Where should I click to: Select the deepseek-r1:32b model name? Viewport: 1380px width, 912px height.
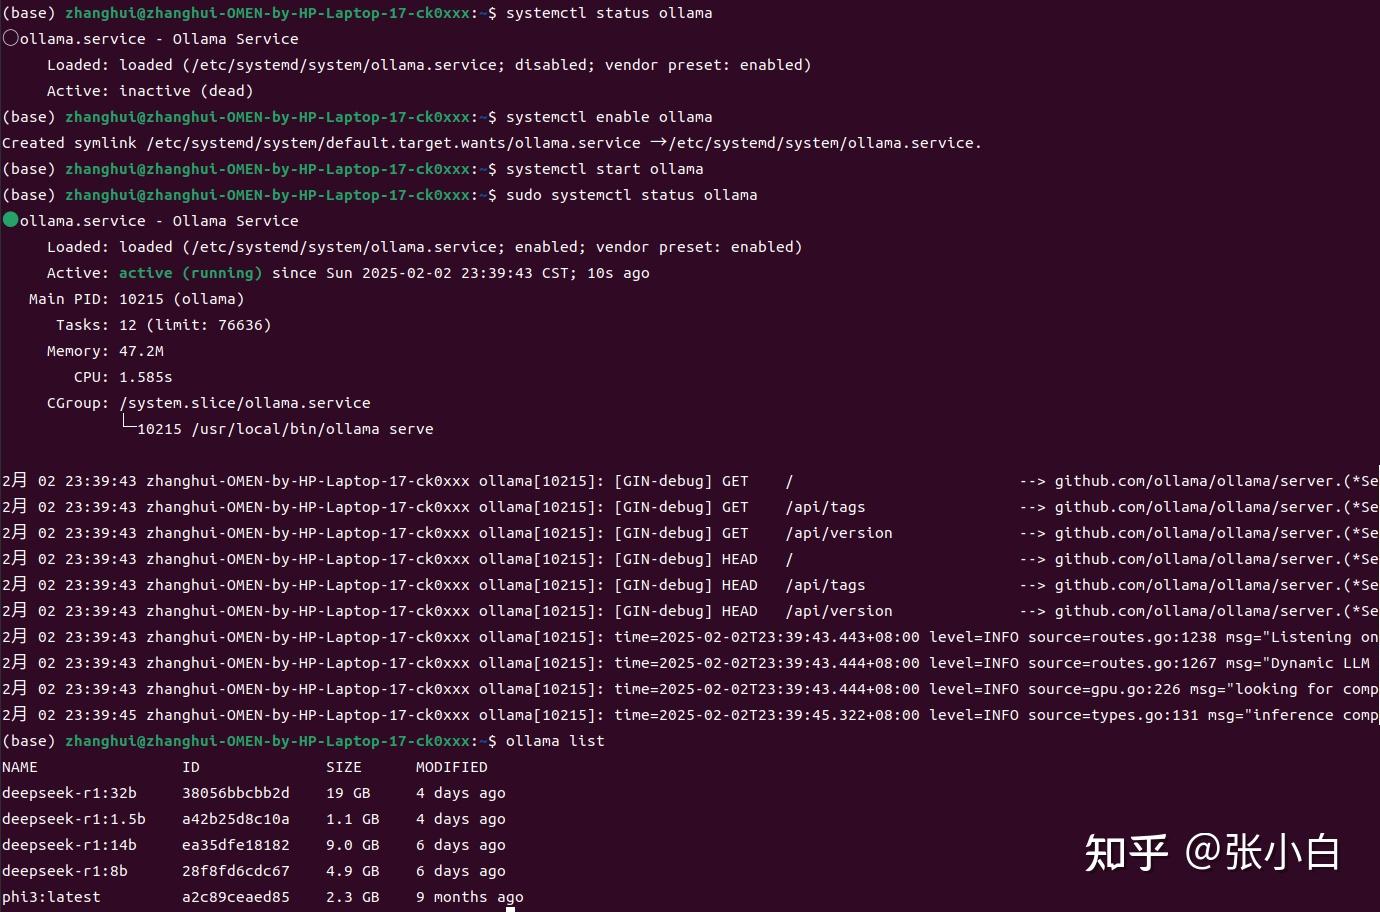click(69, 792)
